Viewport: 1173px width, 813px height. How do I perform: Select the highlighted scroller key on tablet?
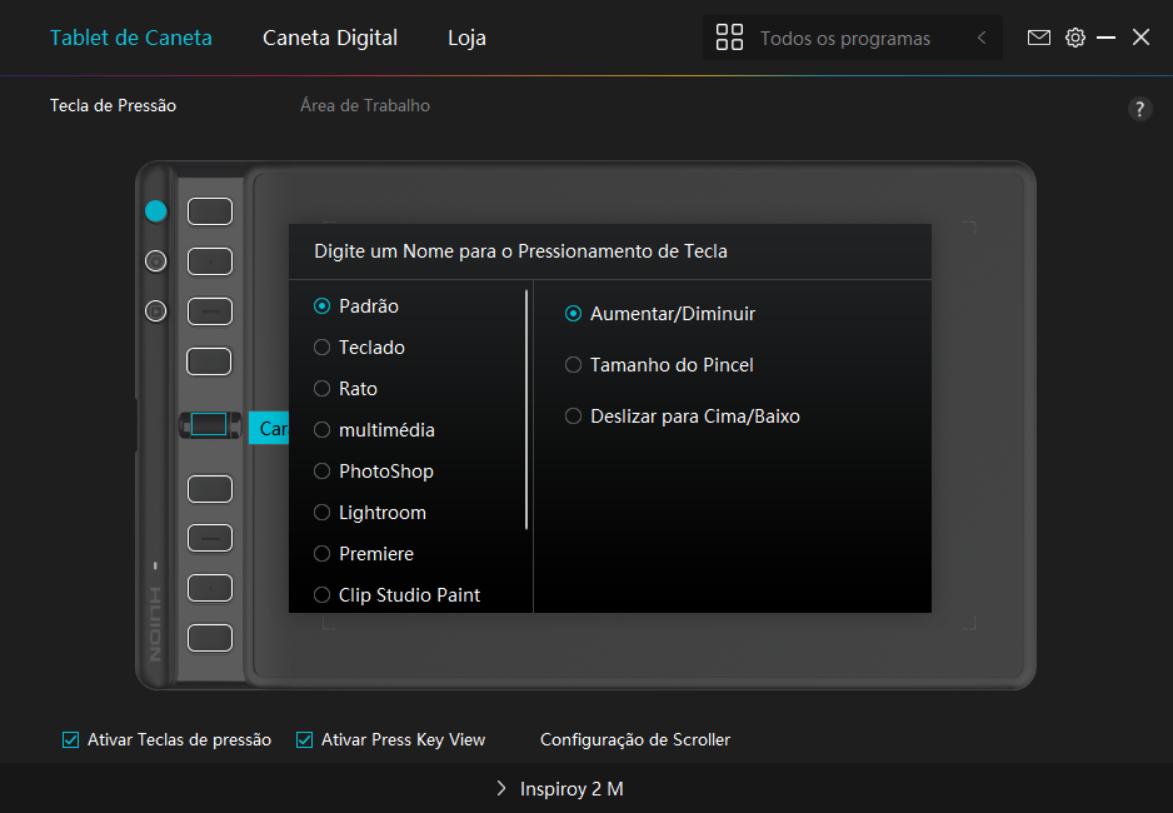[x=209, y=425]
